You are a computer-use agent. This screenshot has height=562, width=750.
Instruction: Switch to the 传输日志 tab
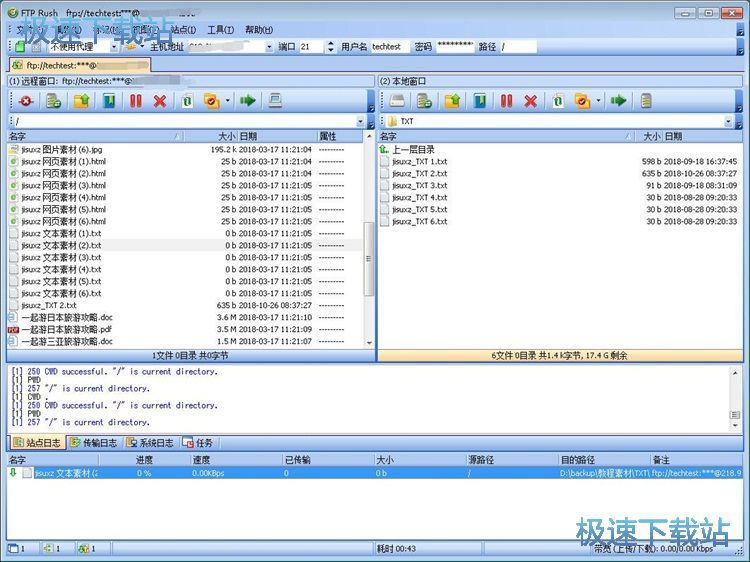tap(94, 443)
